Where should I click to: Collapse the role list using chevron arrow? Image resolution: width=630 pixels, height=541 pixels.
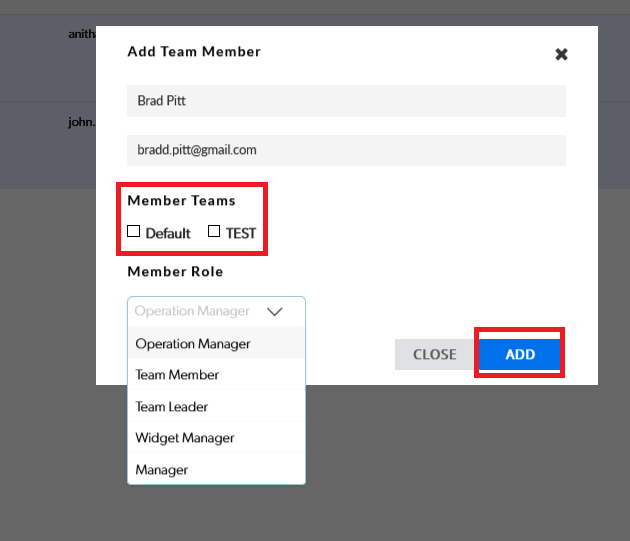[276, 311]
